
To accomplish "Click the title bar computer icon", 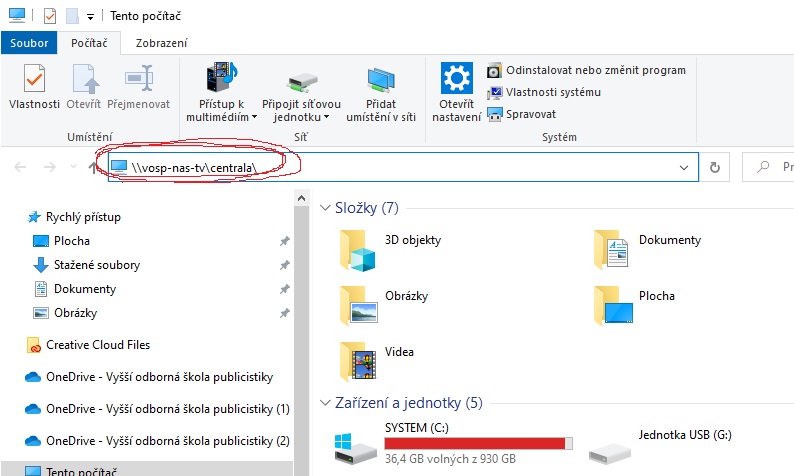I will point(17,16).
